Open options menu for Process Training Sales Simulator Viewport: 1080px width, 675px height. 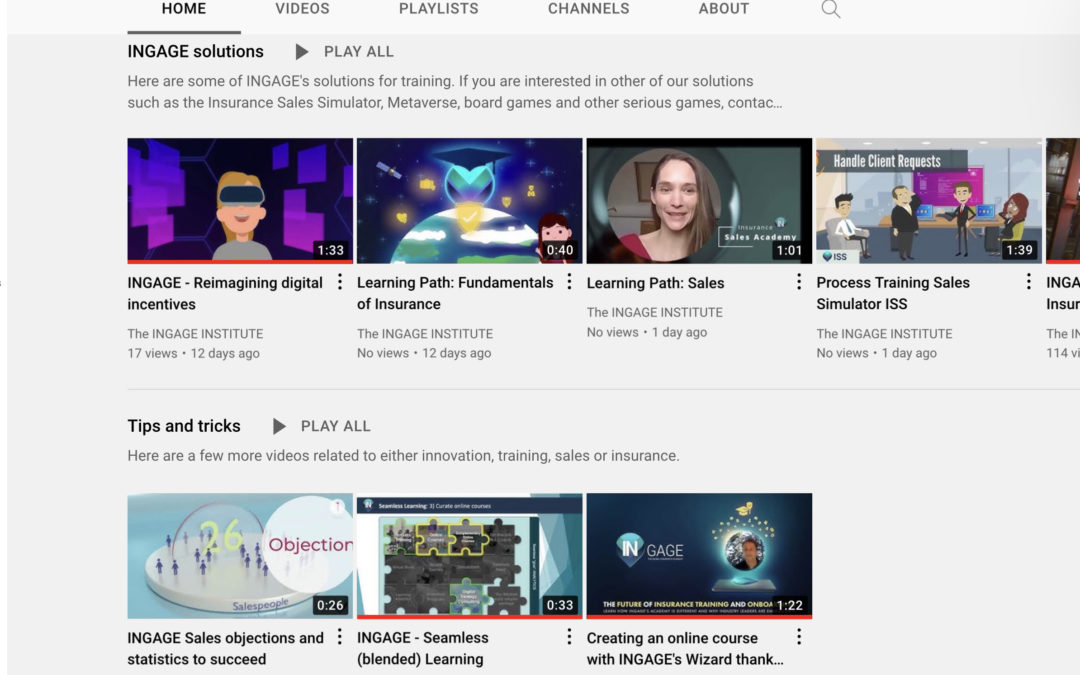point(1029,283)
